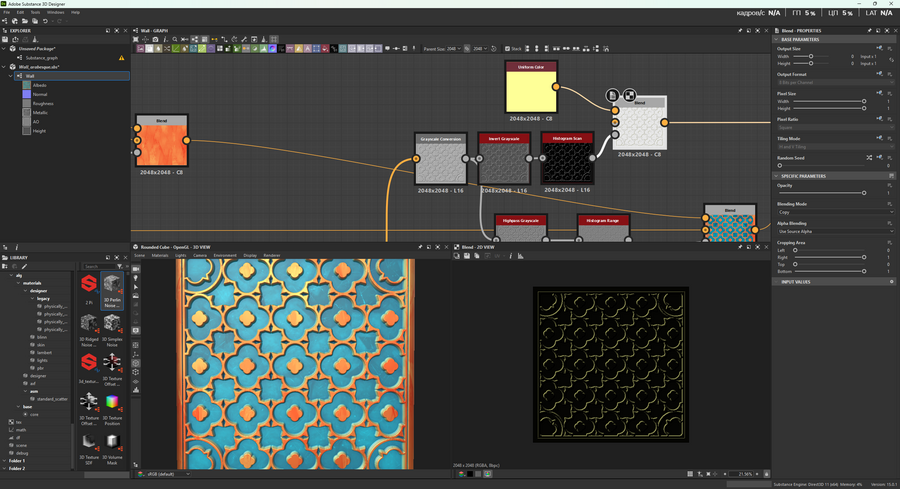The height and width of the screenshot is (489, 900).
Task: Collapse the Base Parameters section
Action: click(x=778, y=39)
